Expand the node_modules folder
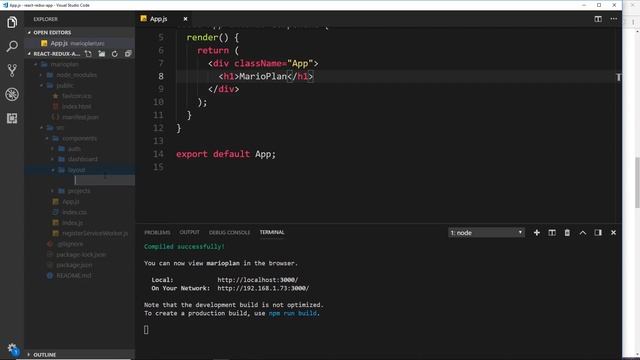This screenshot has height=360, width=640. pos(80,75)
